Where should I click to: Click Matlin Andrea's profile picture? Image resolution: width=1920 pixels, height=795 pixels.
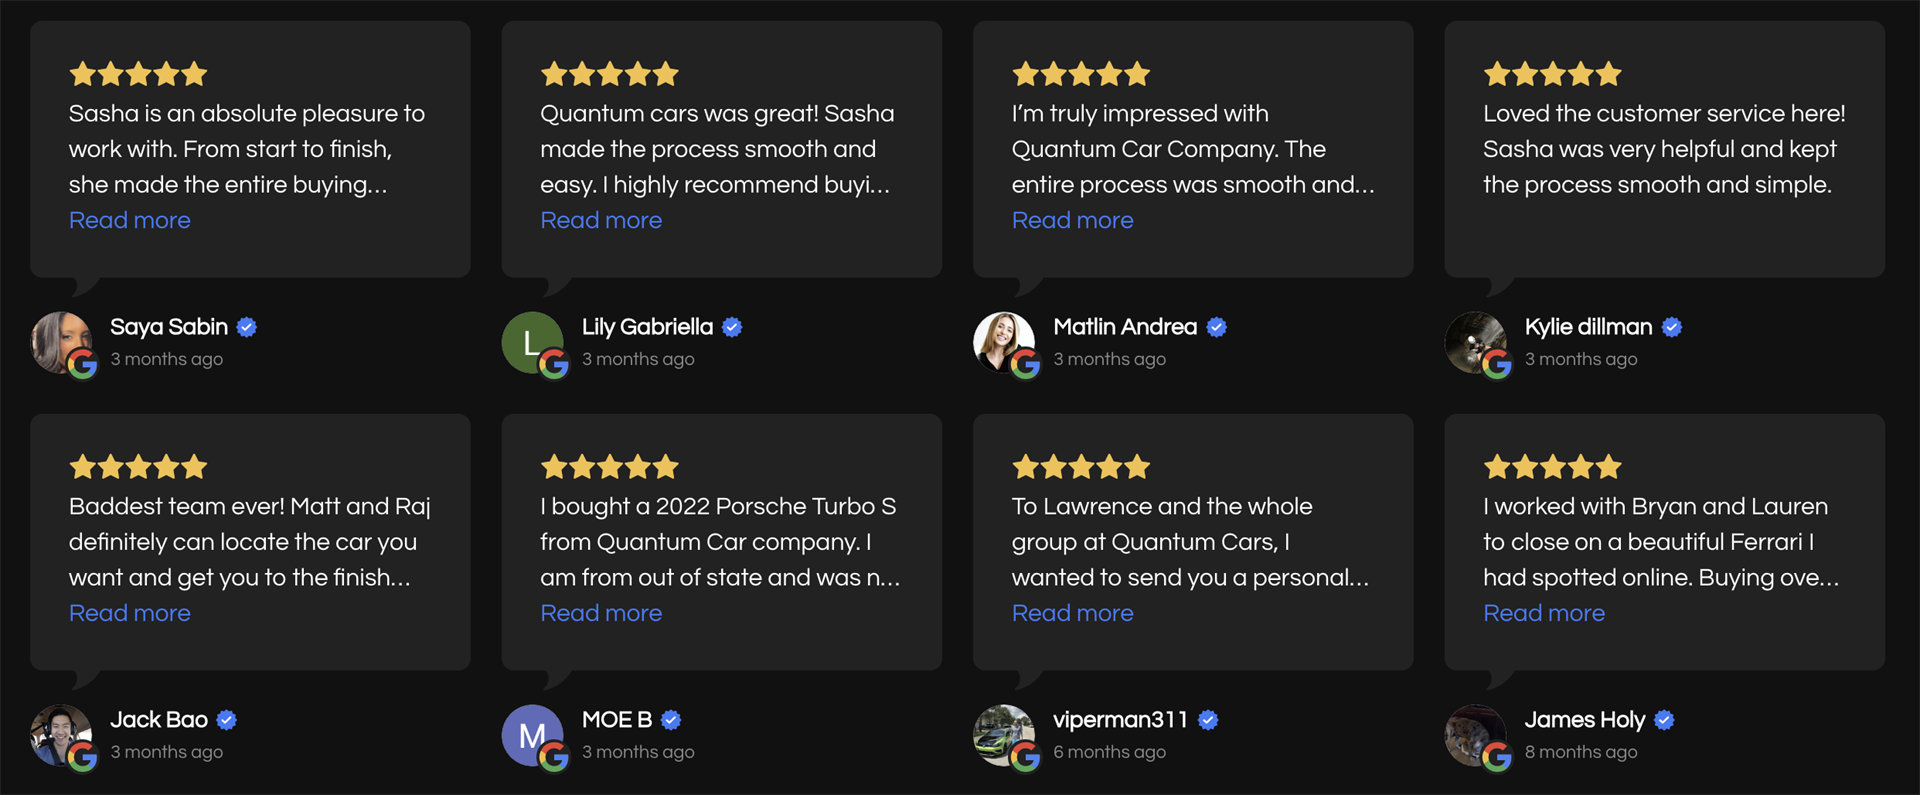[1002, 341]
